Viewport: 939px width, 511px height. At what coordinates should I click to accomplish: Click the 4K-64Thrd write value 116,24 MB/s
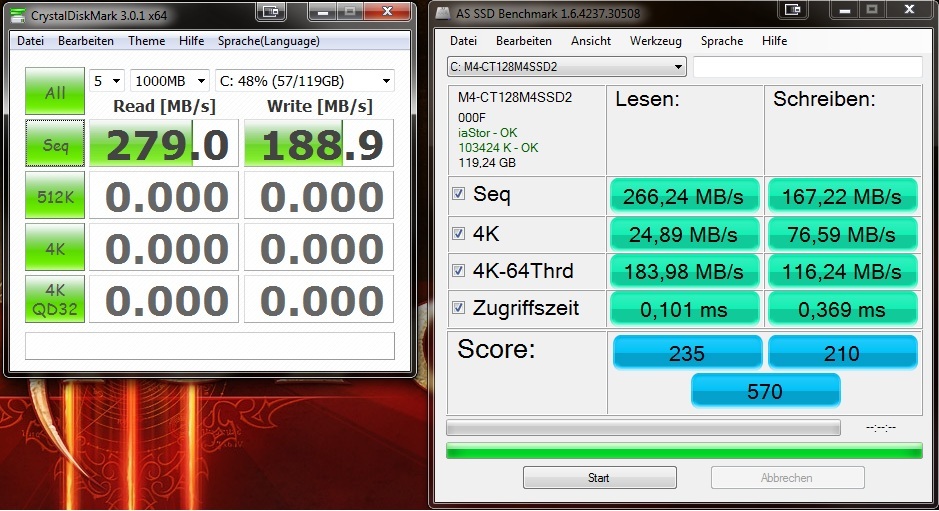point(842,271)
